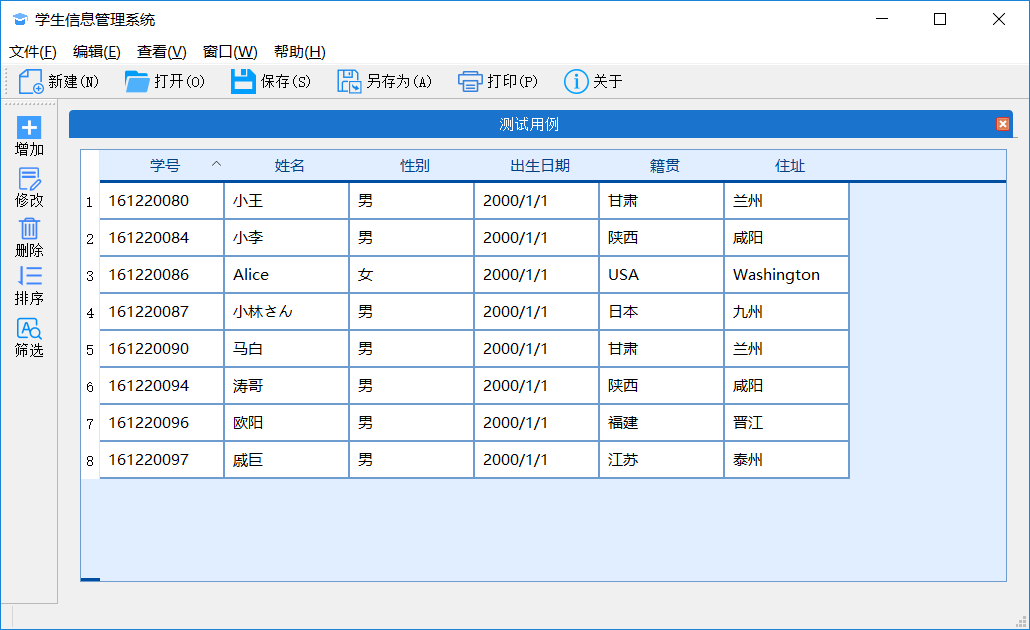The height and width of the screenshot is (630, 1030).
Task: Print using the 打印 printer icon
Action: (x=470, y=82)
